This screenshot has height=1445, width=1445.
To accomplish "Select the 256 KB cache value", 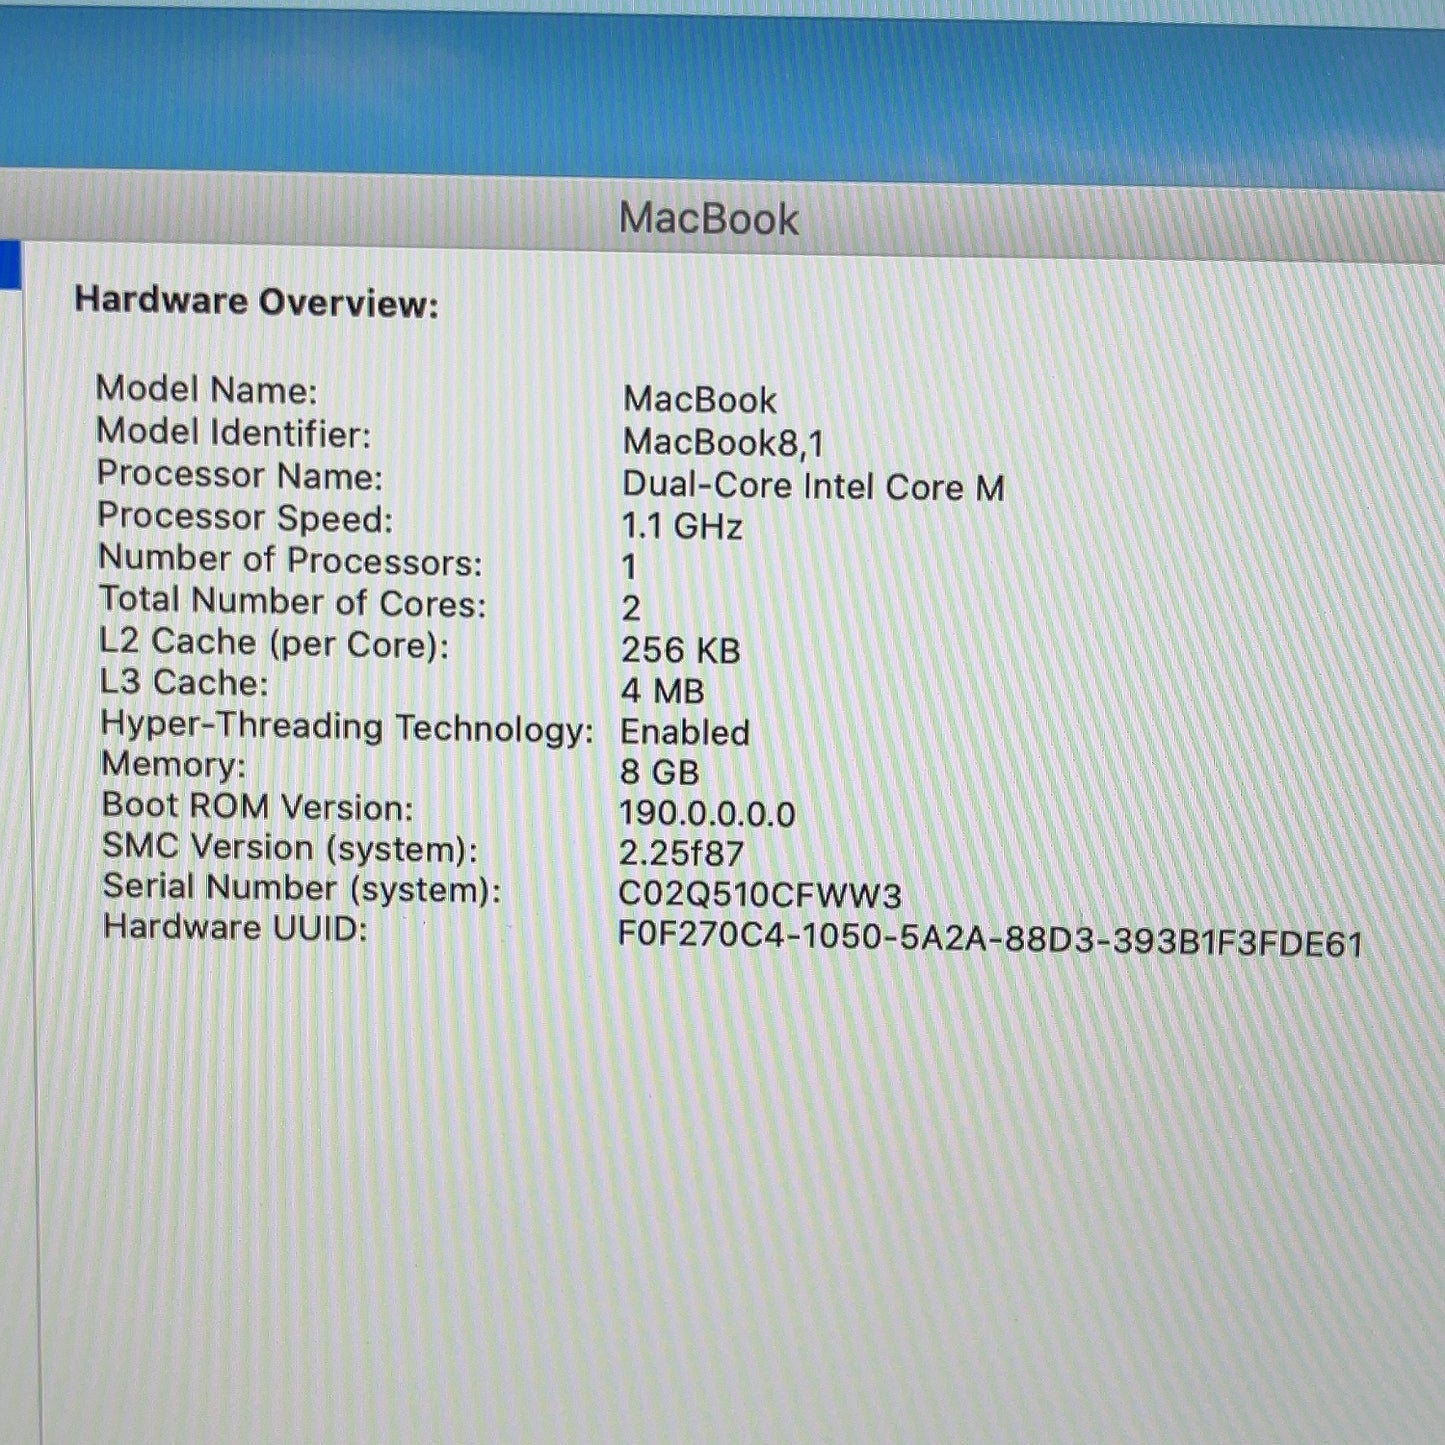I will (x=680, y=650).
